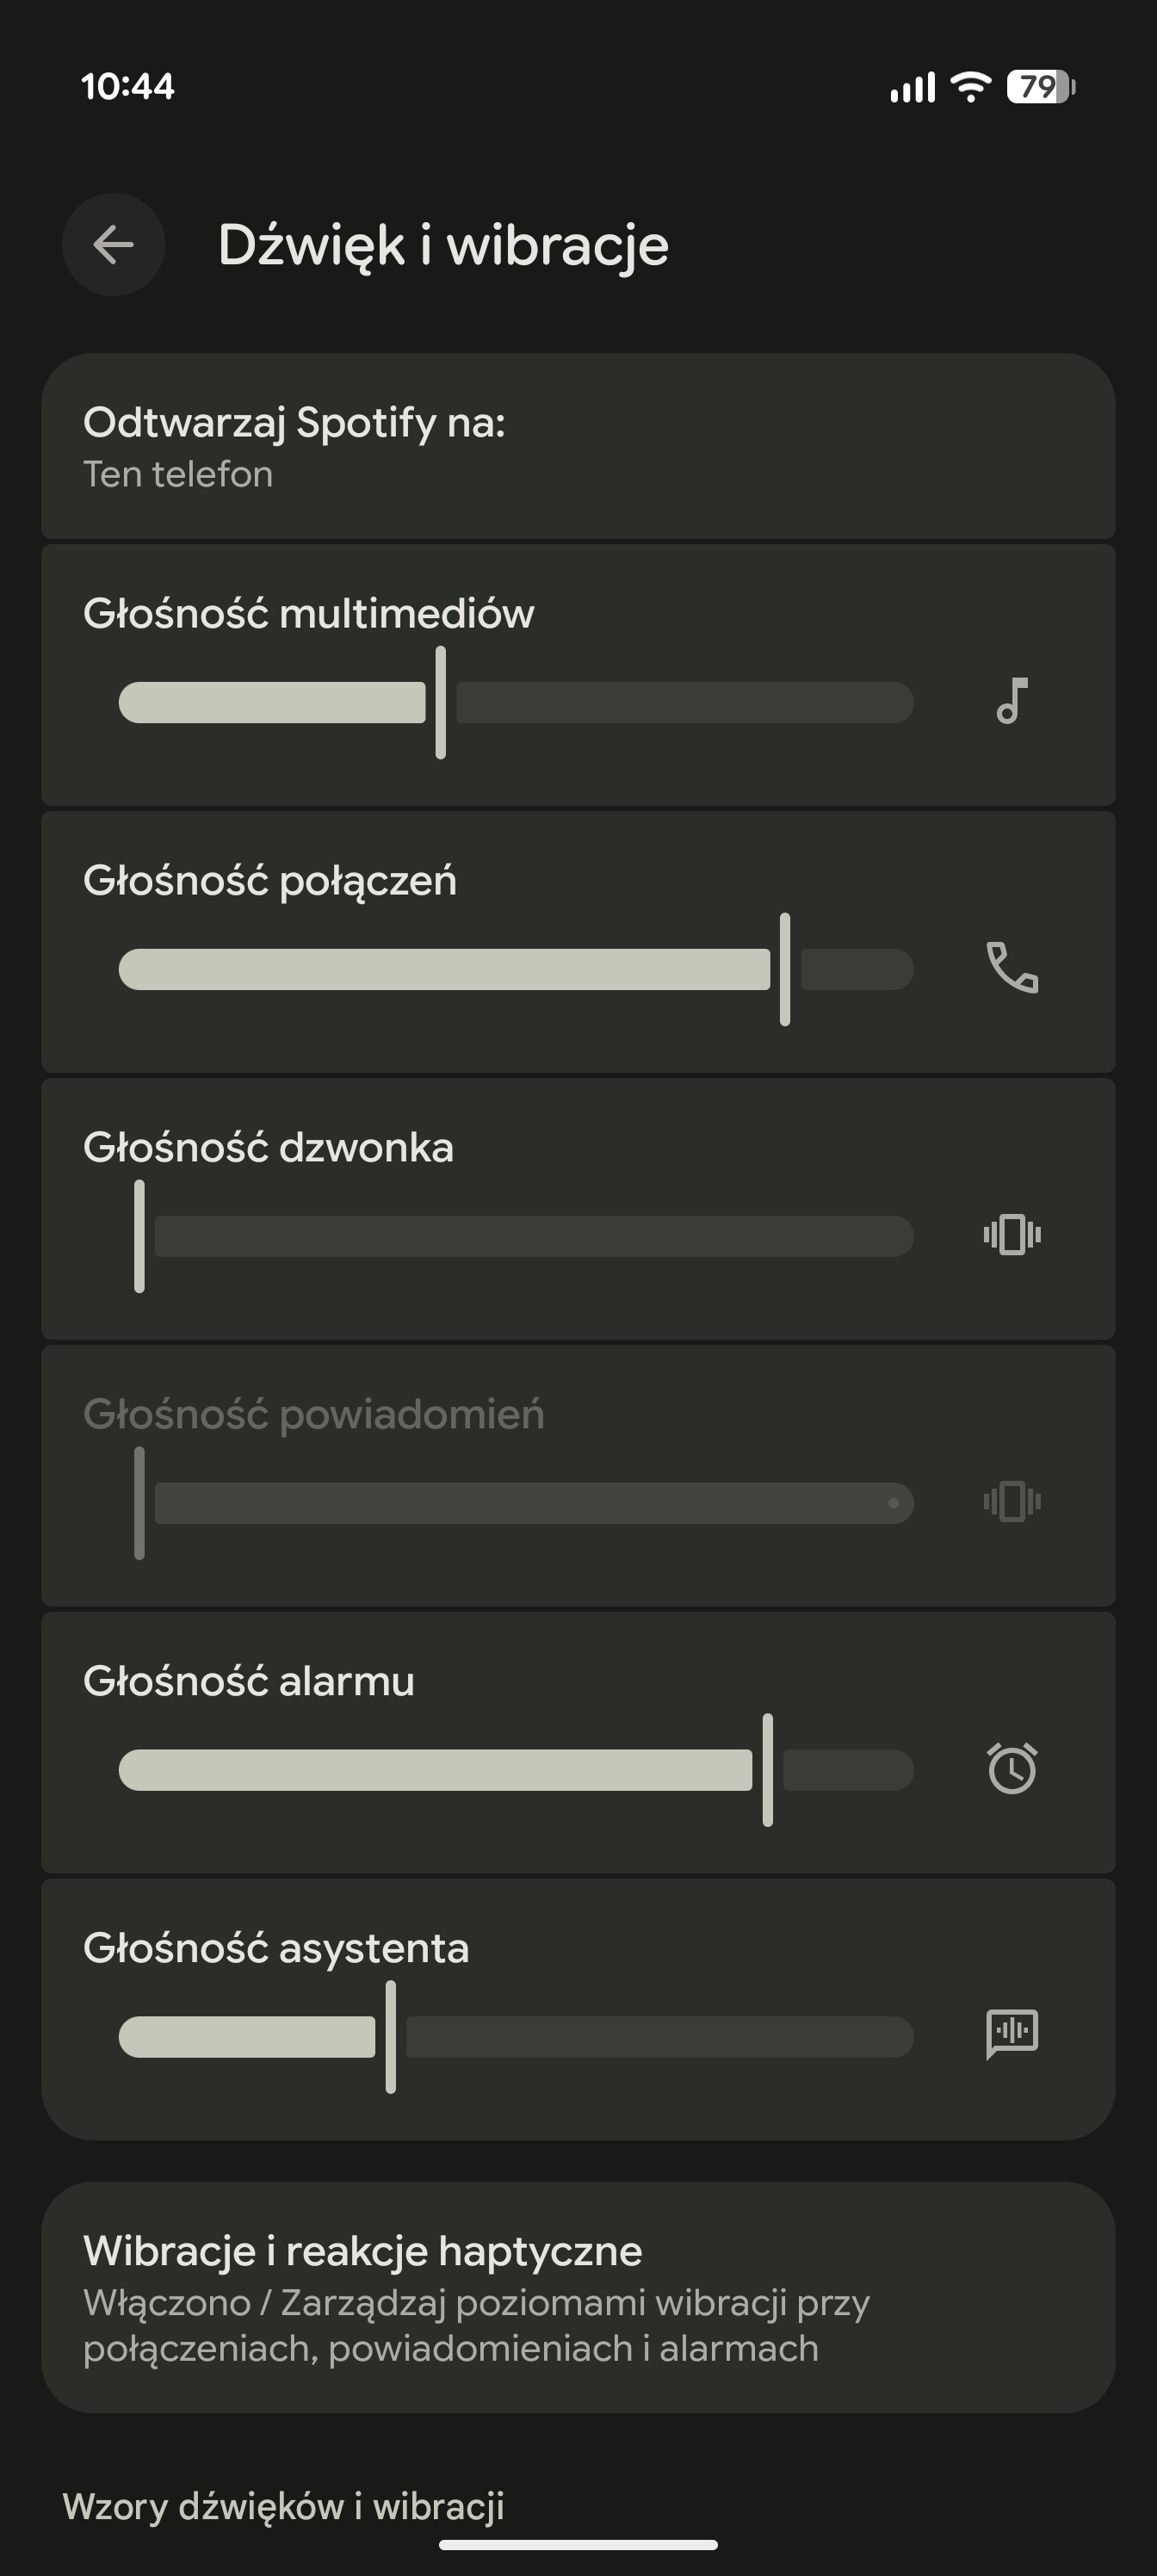Tap the Dźwięk i wibracje page title

coord(443,245)
